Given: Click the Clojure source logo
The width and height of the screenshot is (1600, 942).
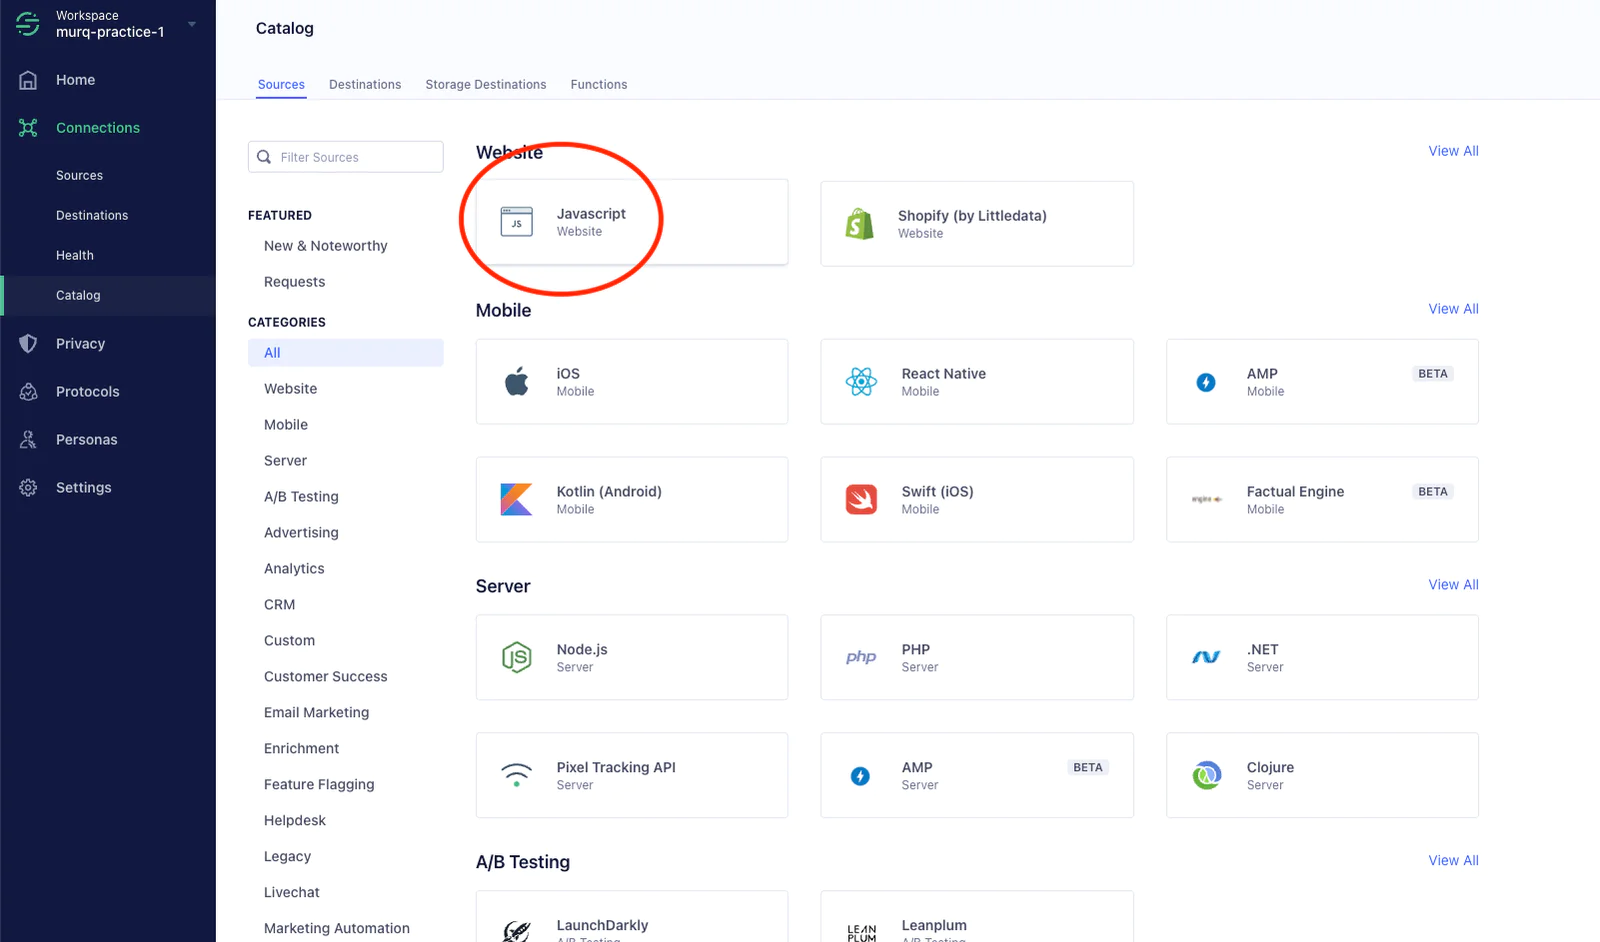Looking at the screenshot, I should 1206,775.
